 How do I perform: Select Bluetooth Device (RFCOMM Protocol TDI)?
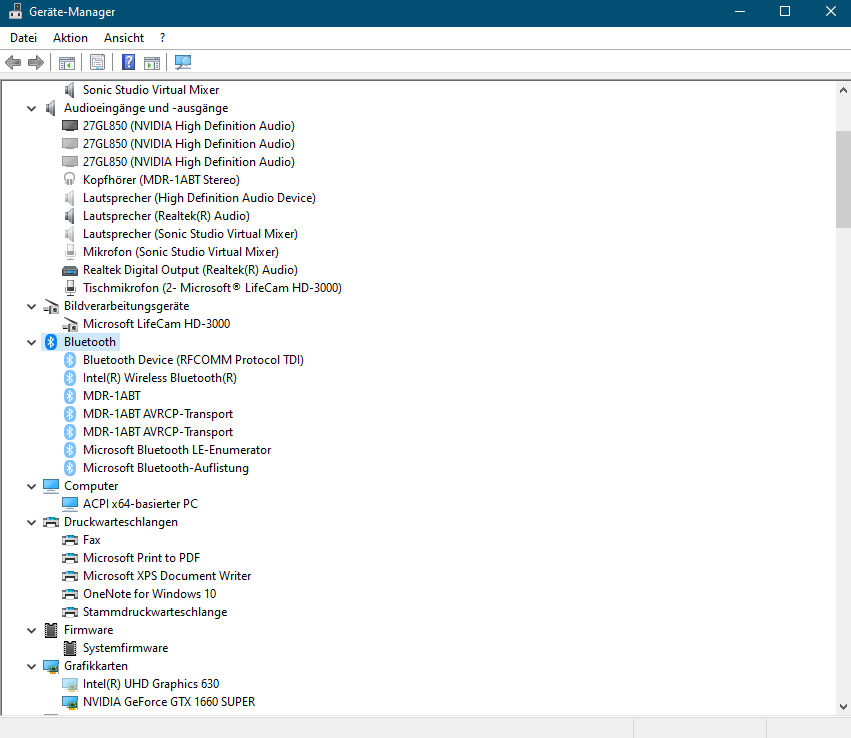(x=193, y=360)
